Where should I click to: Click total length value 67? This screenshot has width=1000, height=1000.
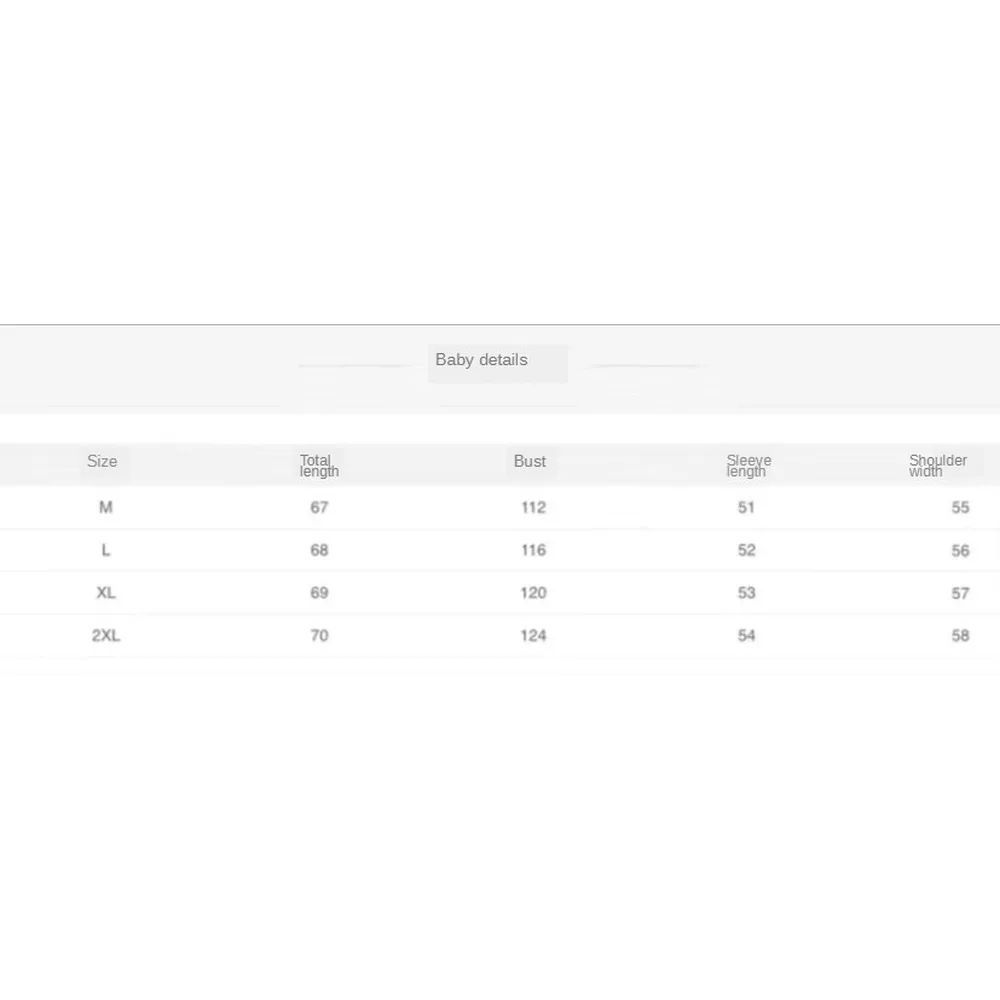click(319, 507)
